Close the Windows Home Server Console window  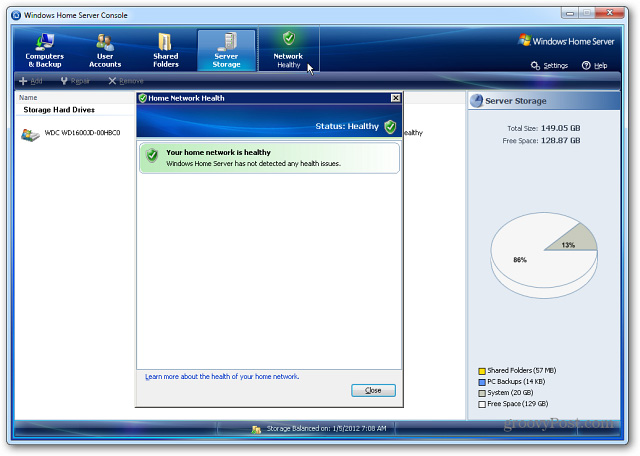coord(609,13)
